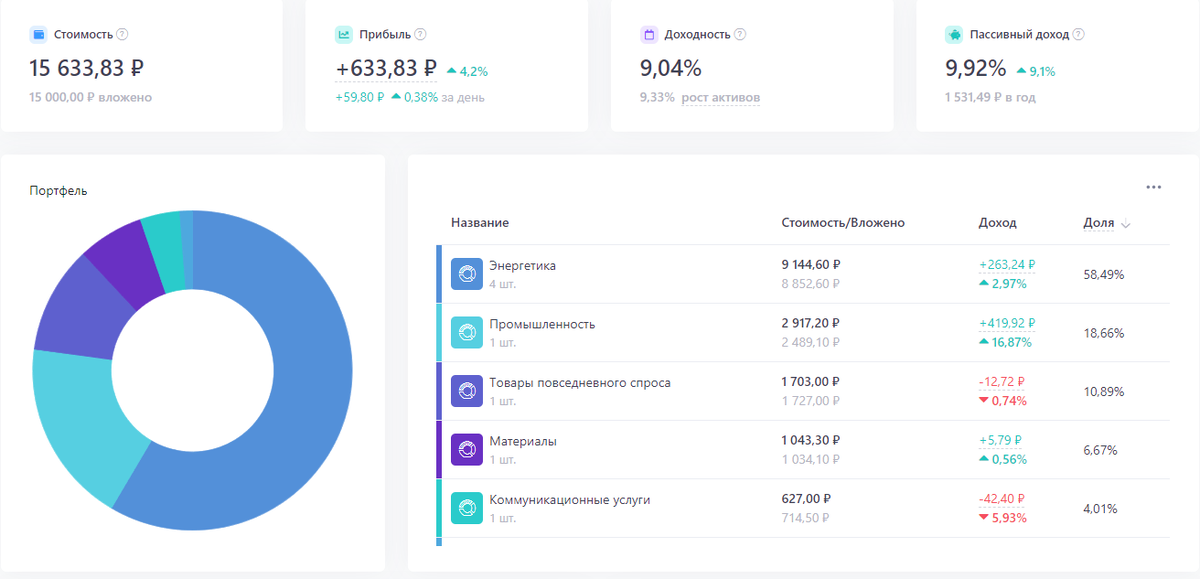Open the Энергетика row
Image resolution: width=1200 pixels, height=579 pixels.
pos(803,274)
